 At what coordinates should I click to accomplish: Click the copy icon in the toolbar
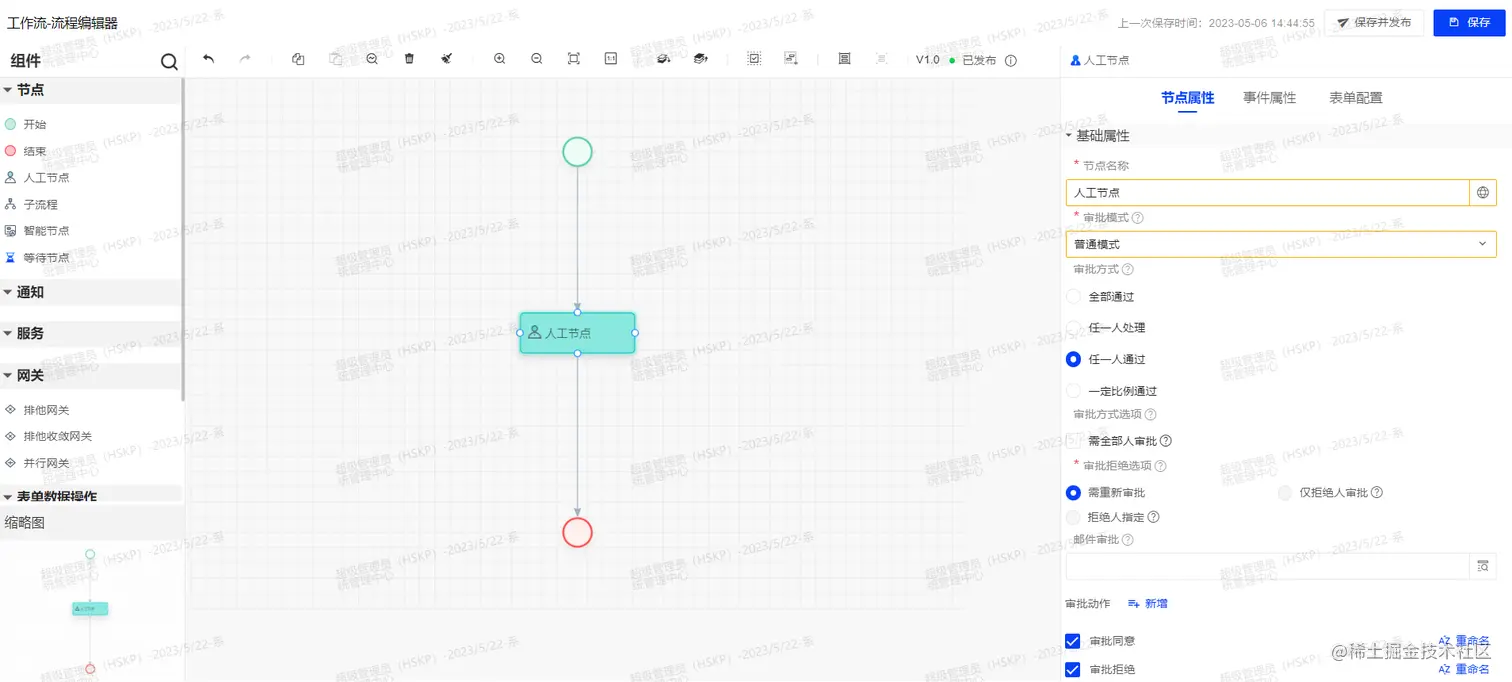click(298, 59)
